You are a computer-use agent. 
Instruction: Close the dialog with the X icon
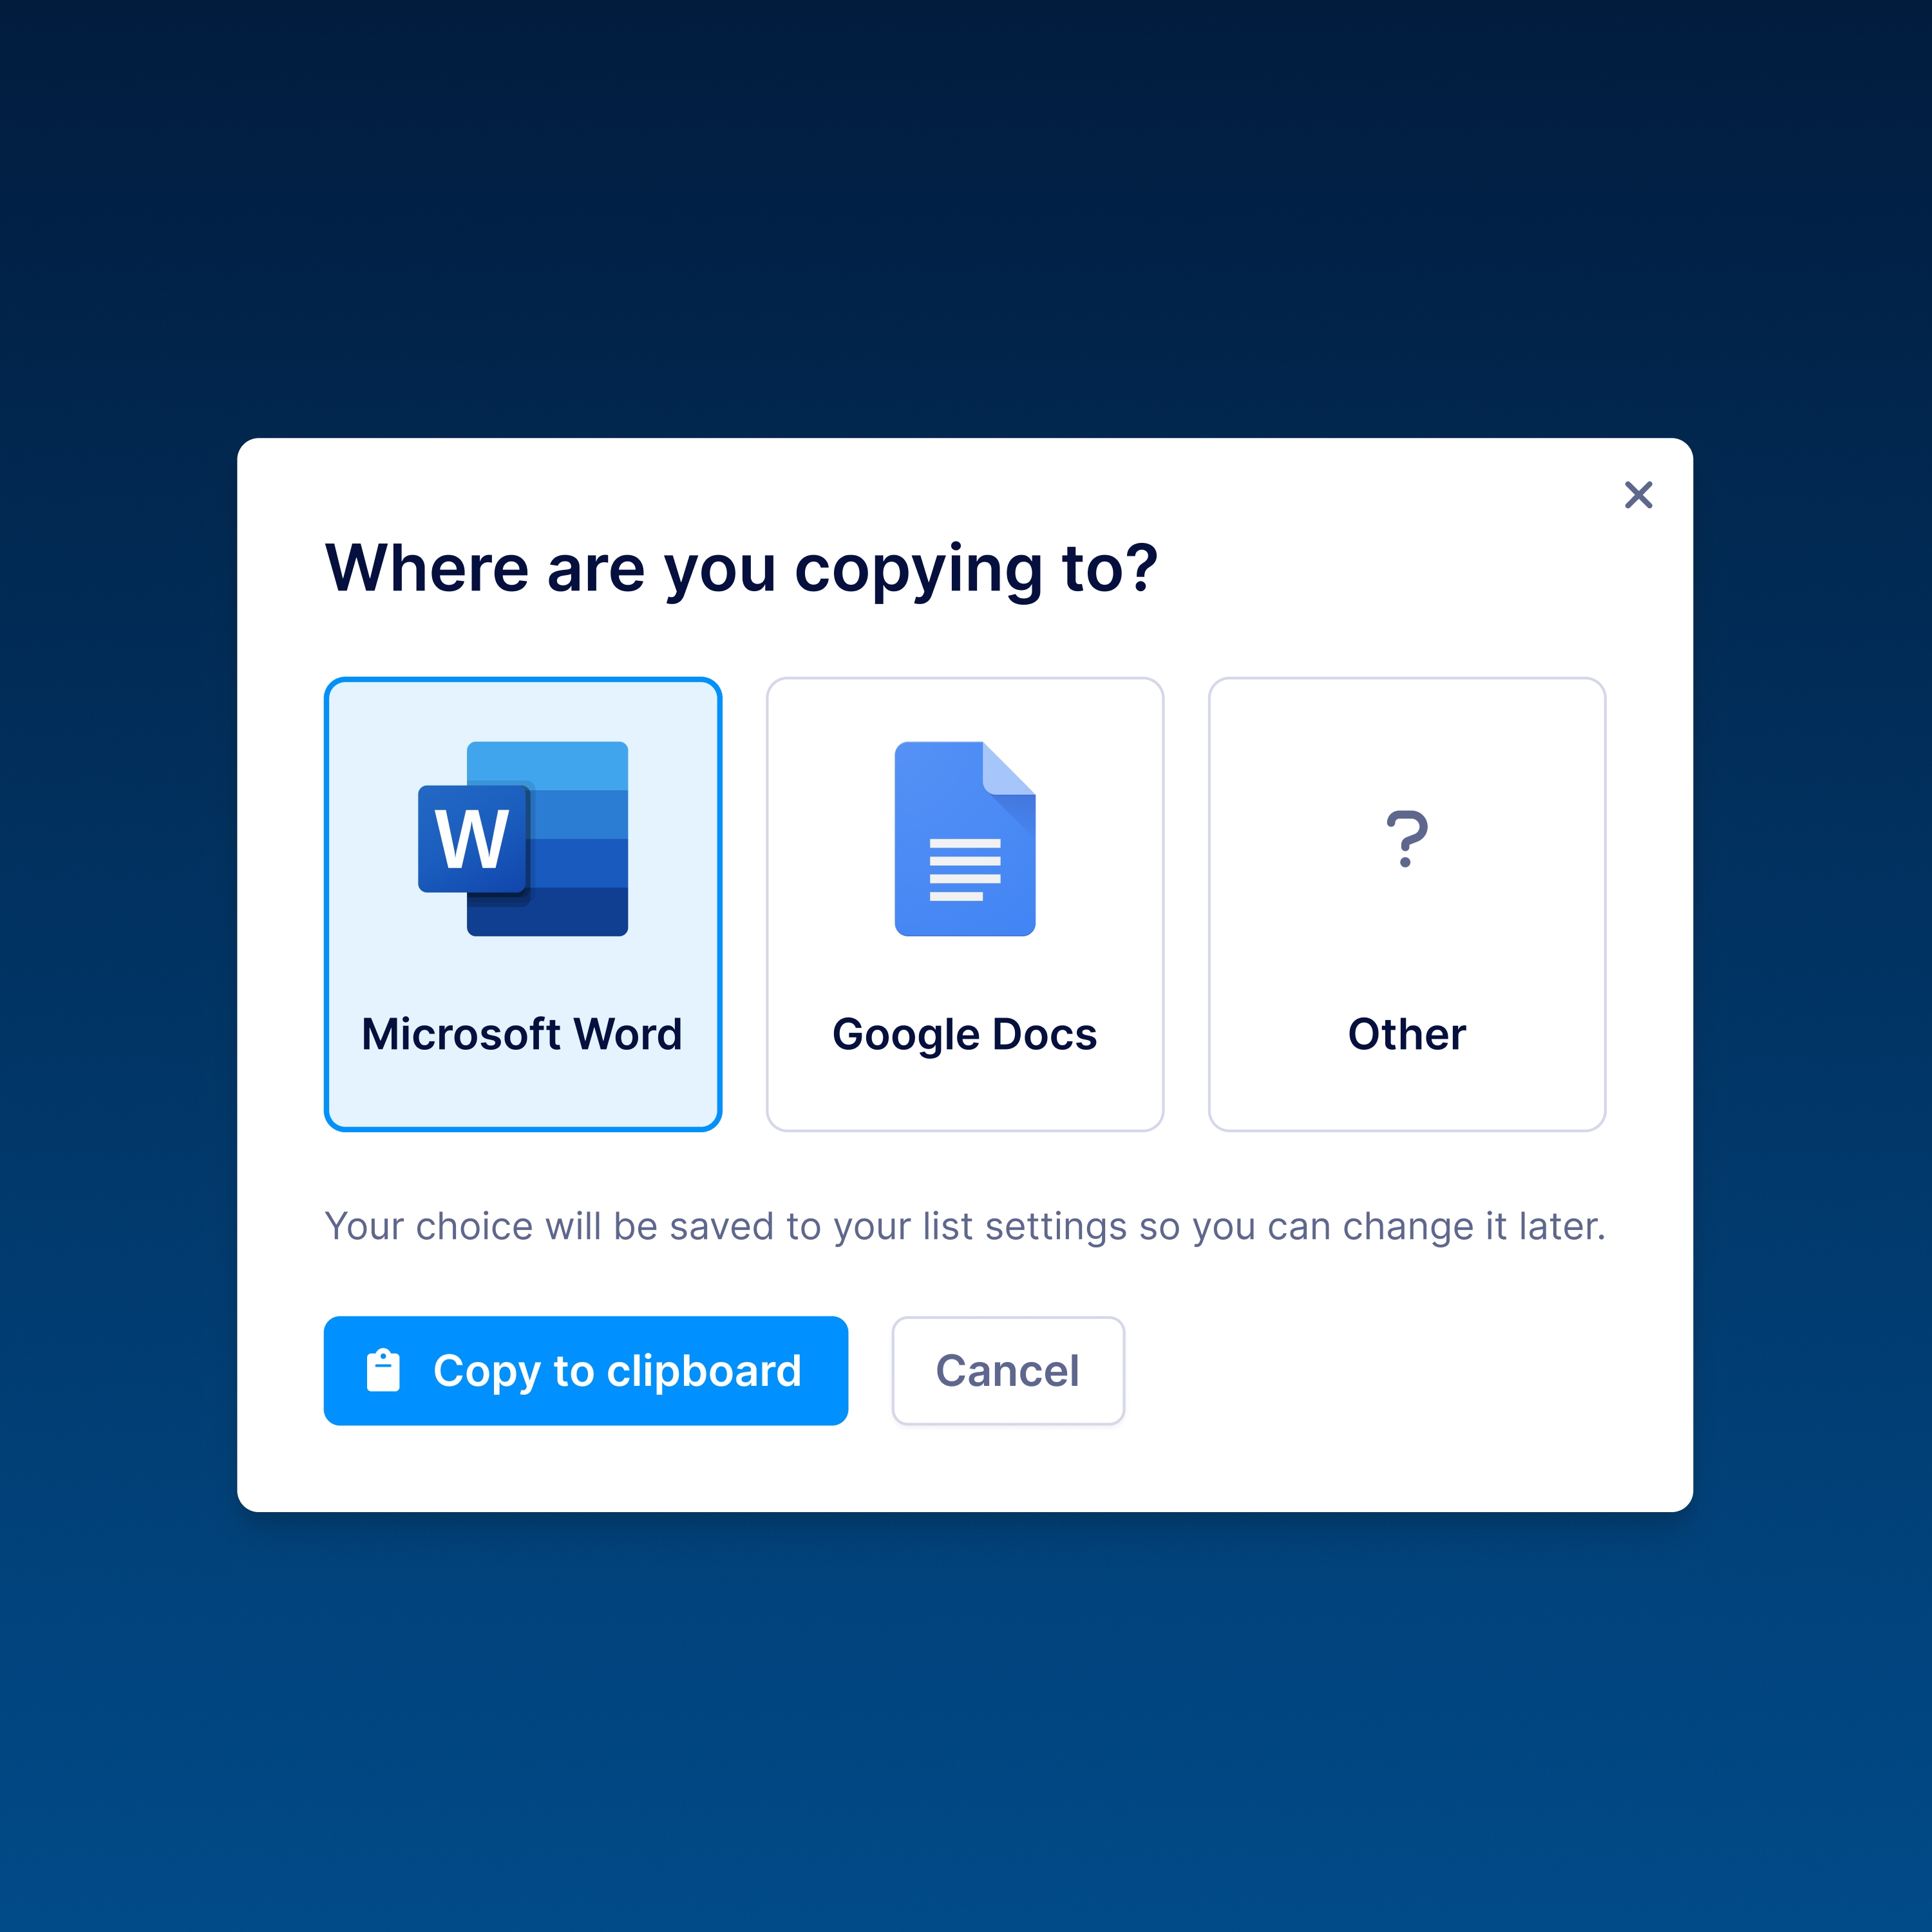(1638, 494)
